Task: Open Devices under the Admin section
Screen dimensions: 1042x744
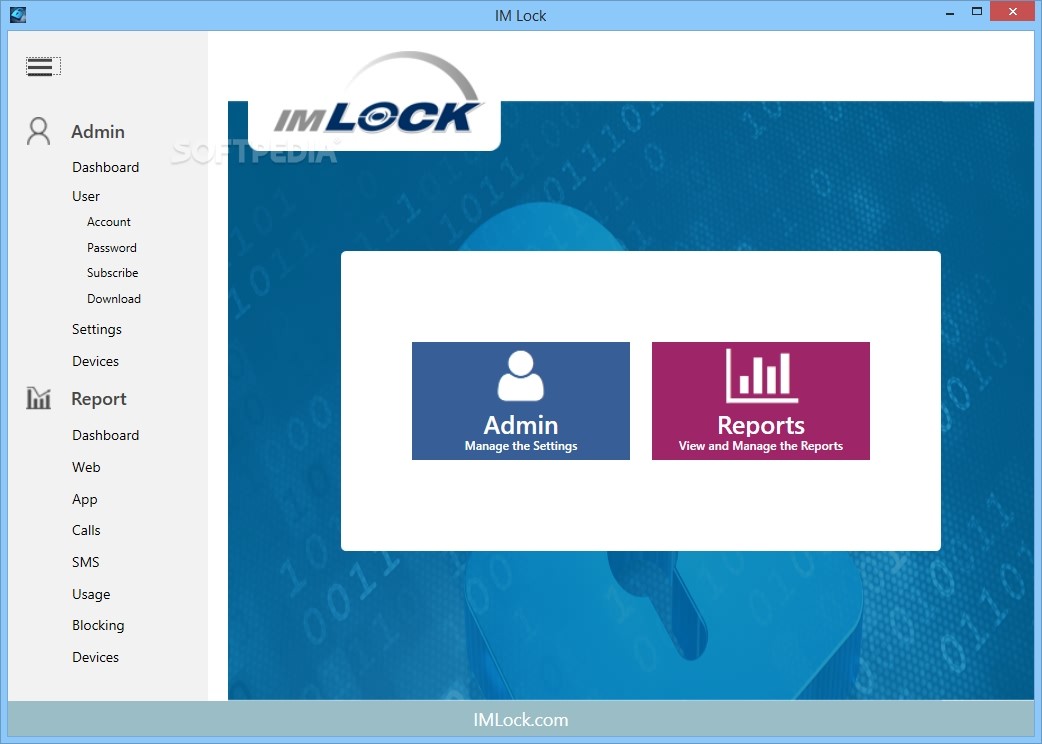Action: (x=96, y=361)
